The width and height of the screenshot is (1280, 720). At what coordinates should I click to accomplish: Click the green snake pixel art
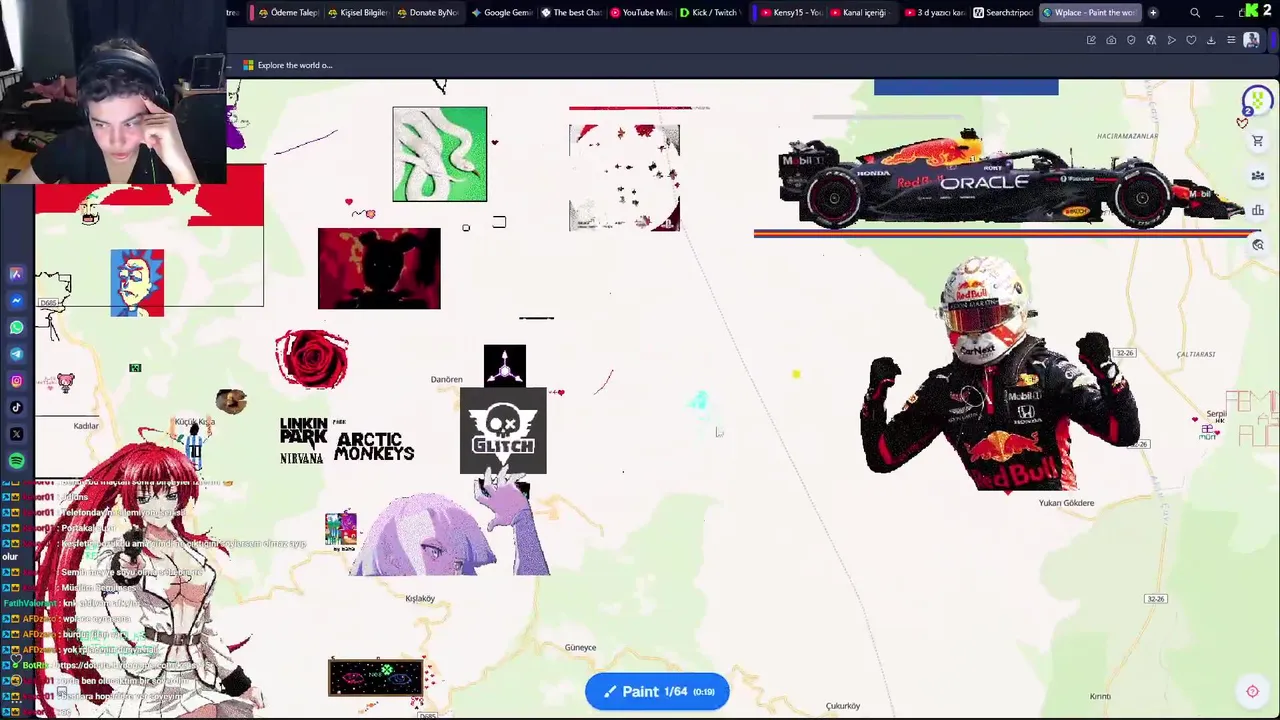[x=440, y=154]
